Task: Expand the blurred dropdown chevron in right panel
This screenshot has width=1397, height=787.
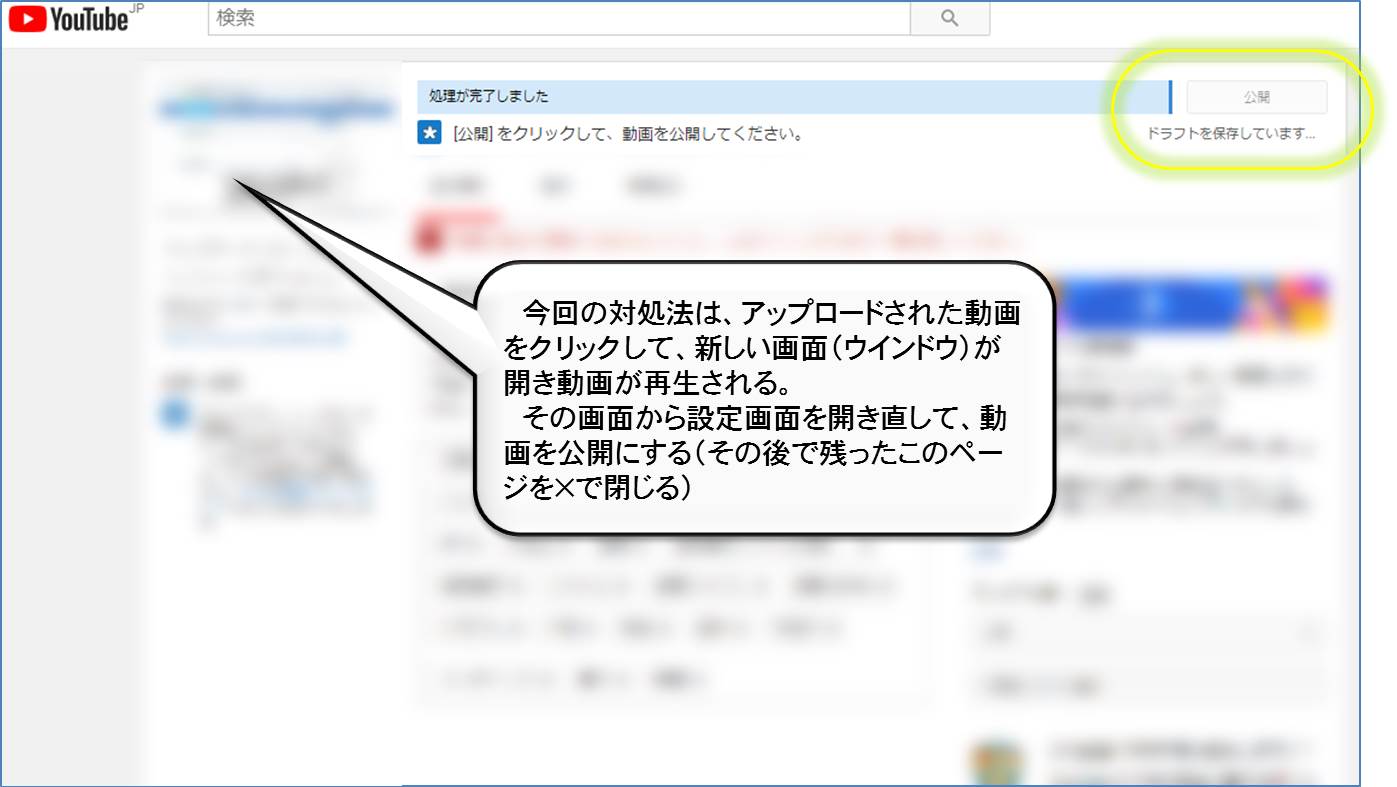Action: [x=1310, y=632]
